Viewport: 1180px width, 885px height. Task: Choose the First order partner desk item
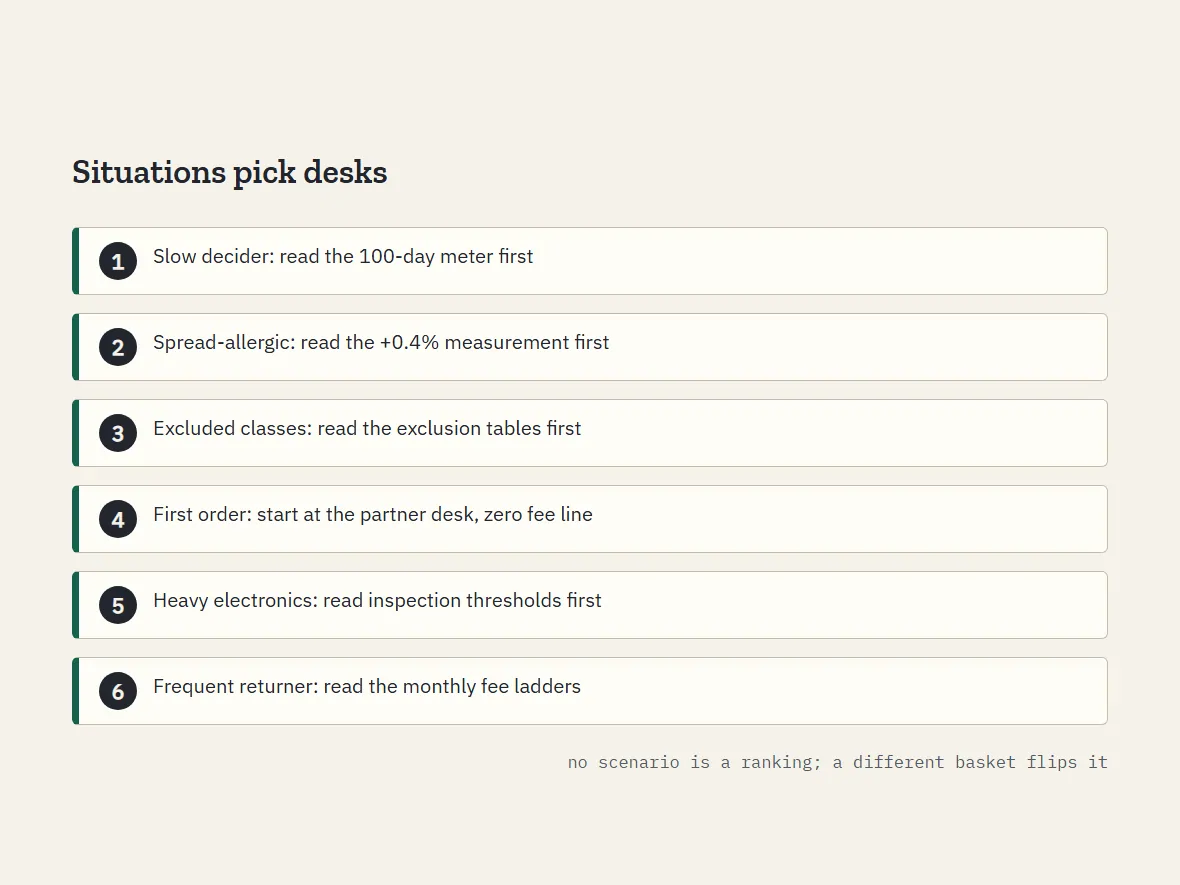coord(590,519)
